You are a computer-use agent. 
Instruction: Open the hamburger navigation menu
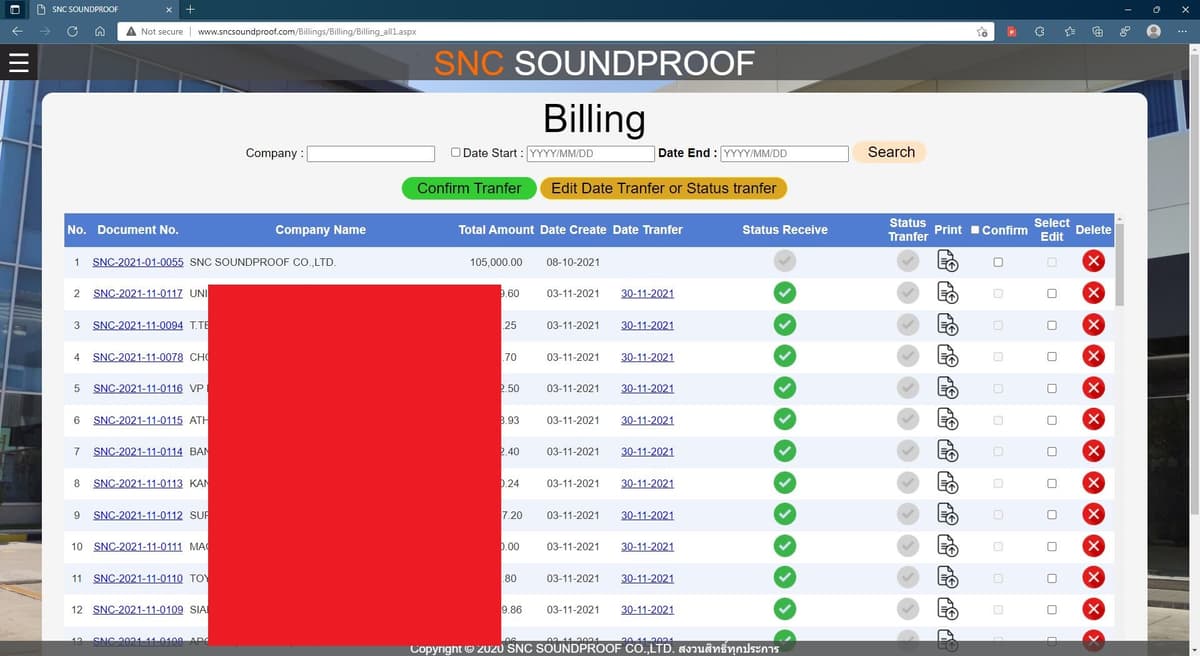pos(19,63)
